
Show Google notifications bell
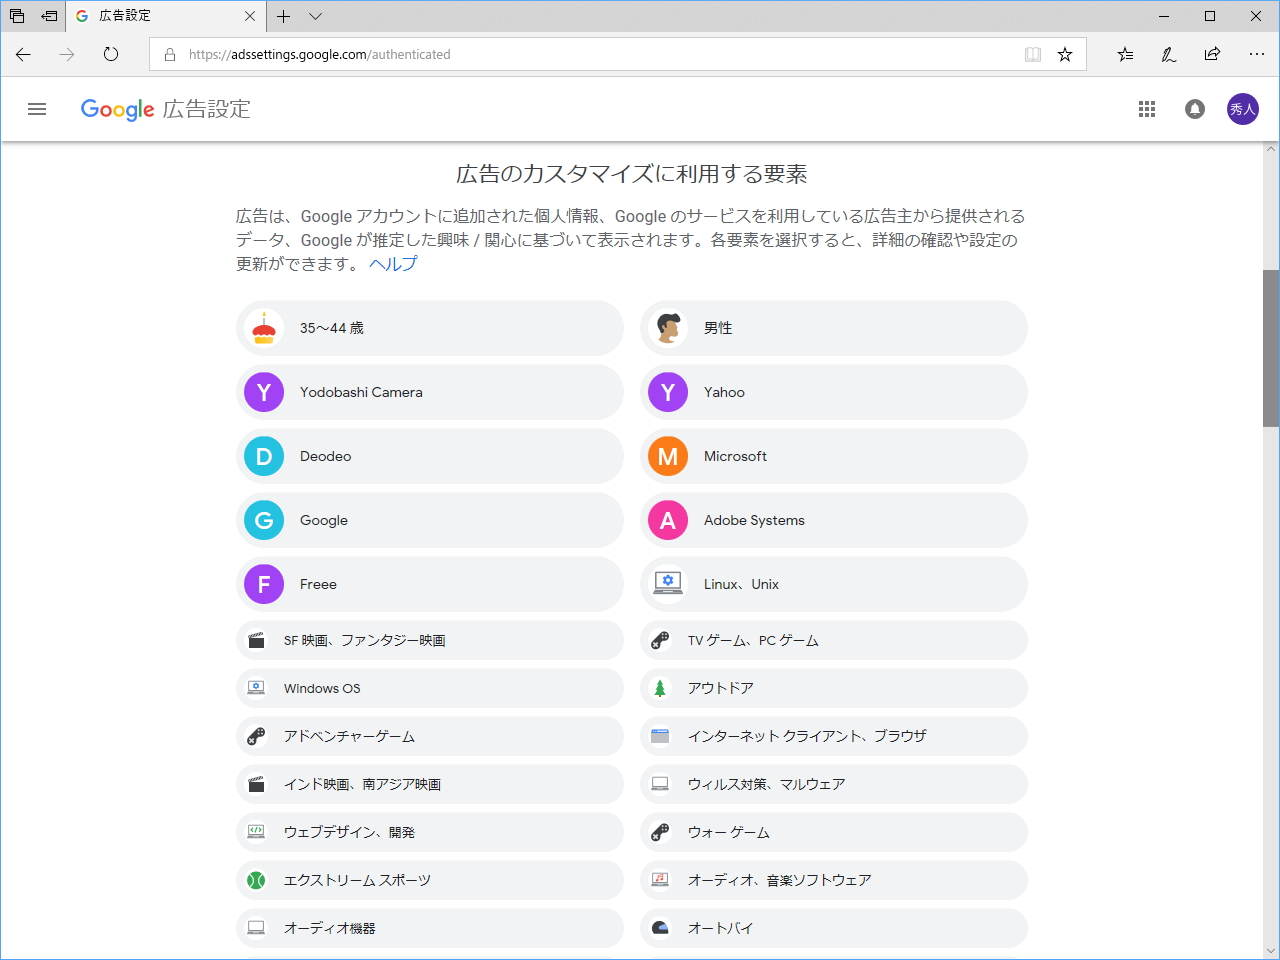click(x=1195, y=109)
